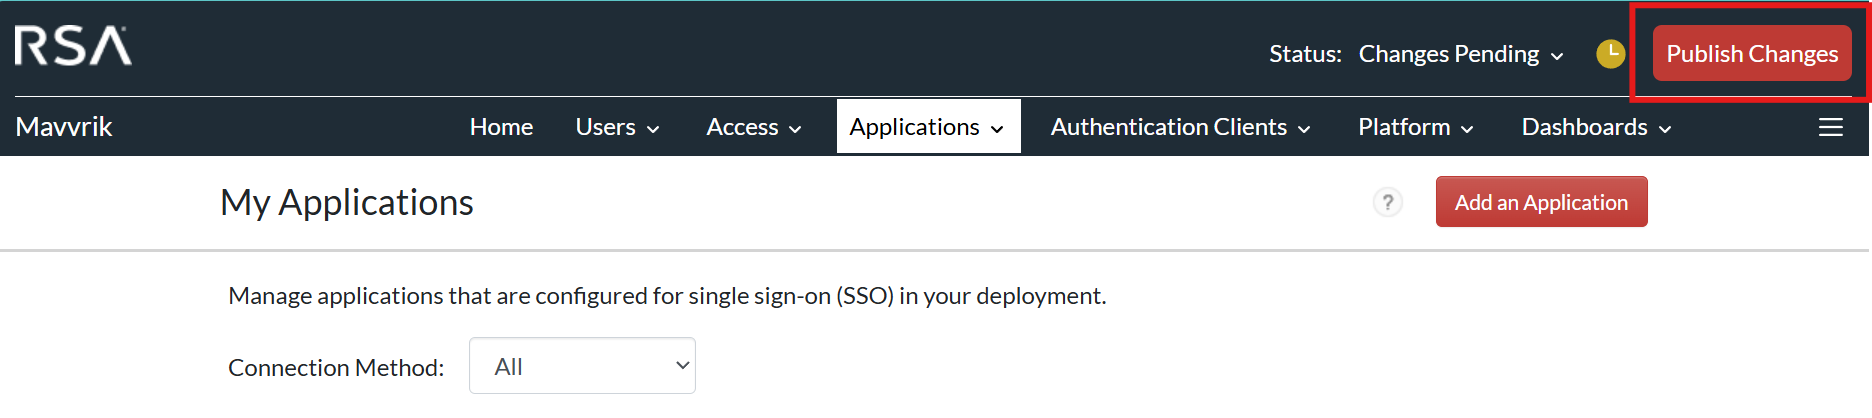Open the hamburger menu icon
The image size is (1872, 418).
coord(1830,127)
